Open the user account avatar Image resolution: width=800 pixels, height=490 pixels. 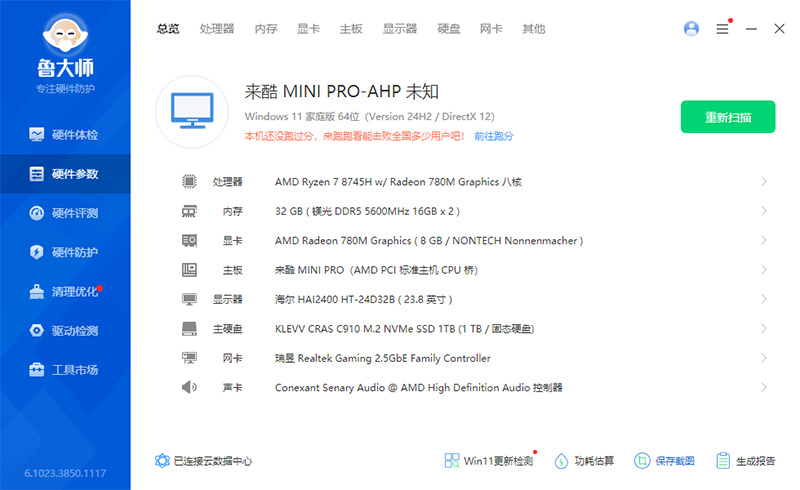click(691, 29)
